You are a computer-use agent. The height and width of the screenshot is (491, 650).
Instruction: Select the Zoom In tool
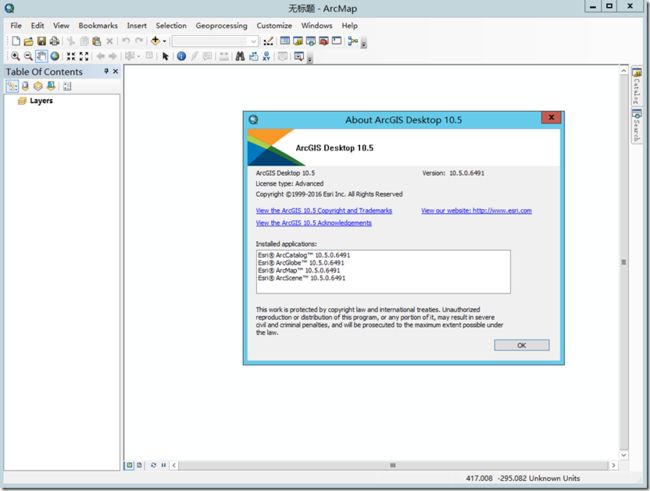click(x=15, y=56)
